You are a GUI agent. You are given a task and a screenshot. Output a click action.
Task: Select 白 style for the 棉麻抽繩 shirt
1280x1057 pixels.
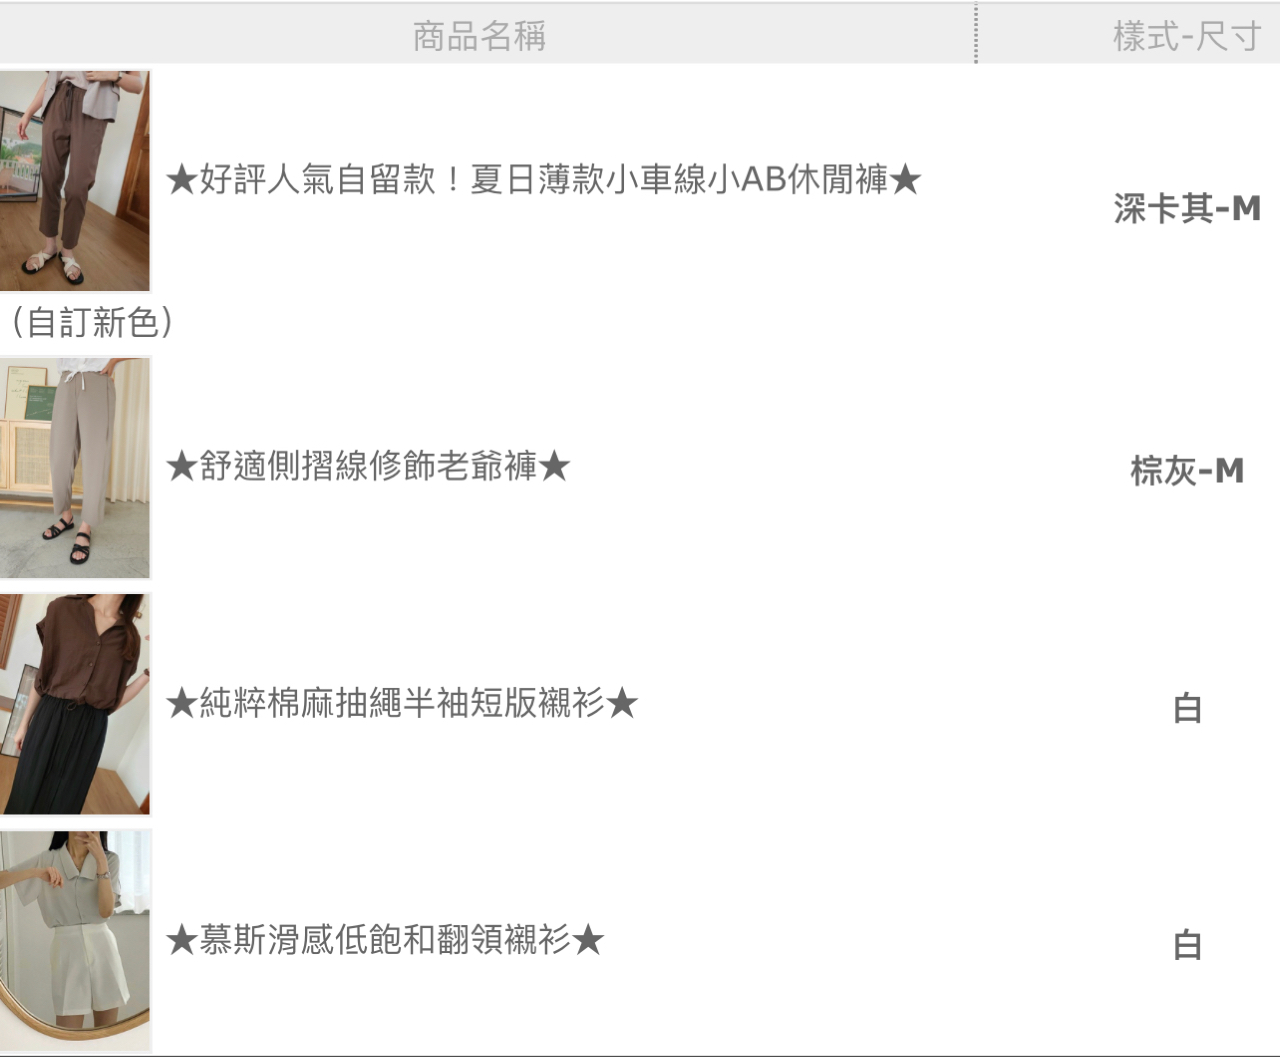(1187, 708)
